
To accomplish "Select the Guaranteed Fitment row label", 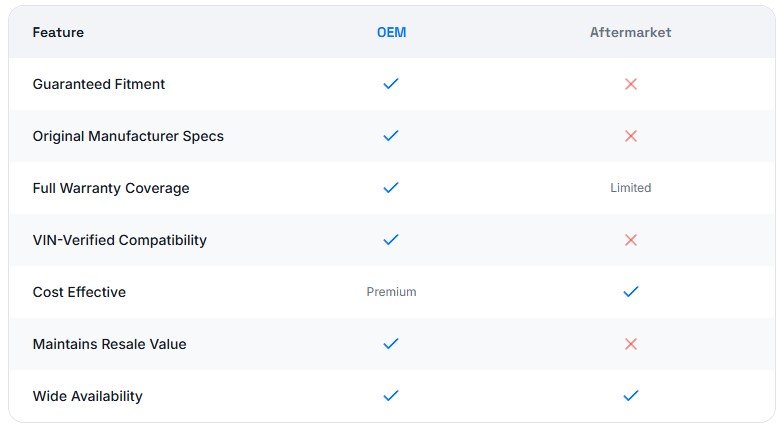I will pyautogui.click(x=99, y=84).
